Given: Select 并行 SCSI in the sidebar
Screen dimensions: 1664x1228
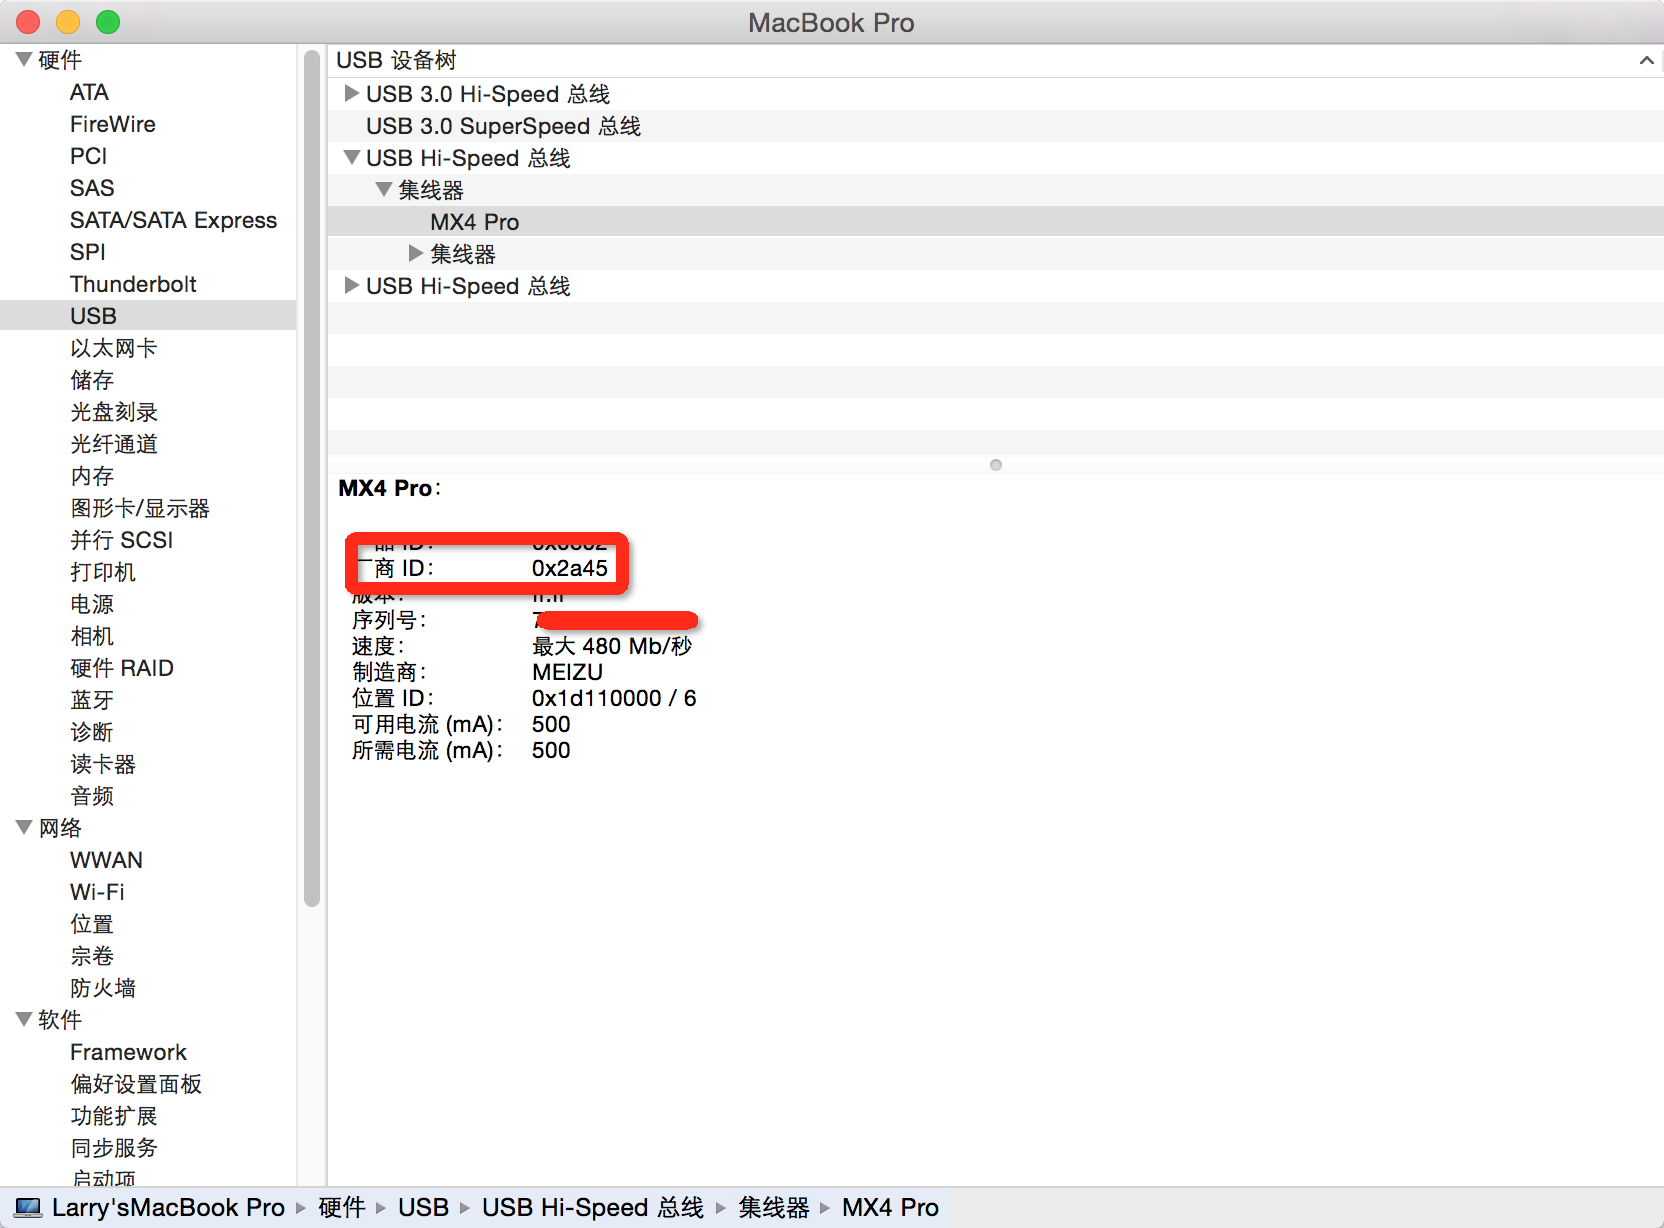Looking at the screenshot, I should click(122, 540).
